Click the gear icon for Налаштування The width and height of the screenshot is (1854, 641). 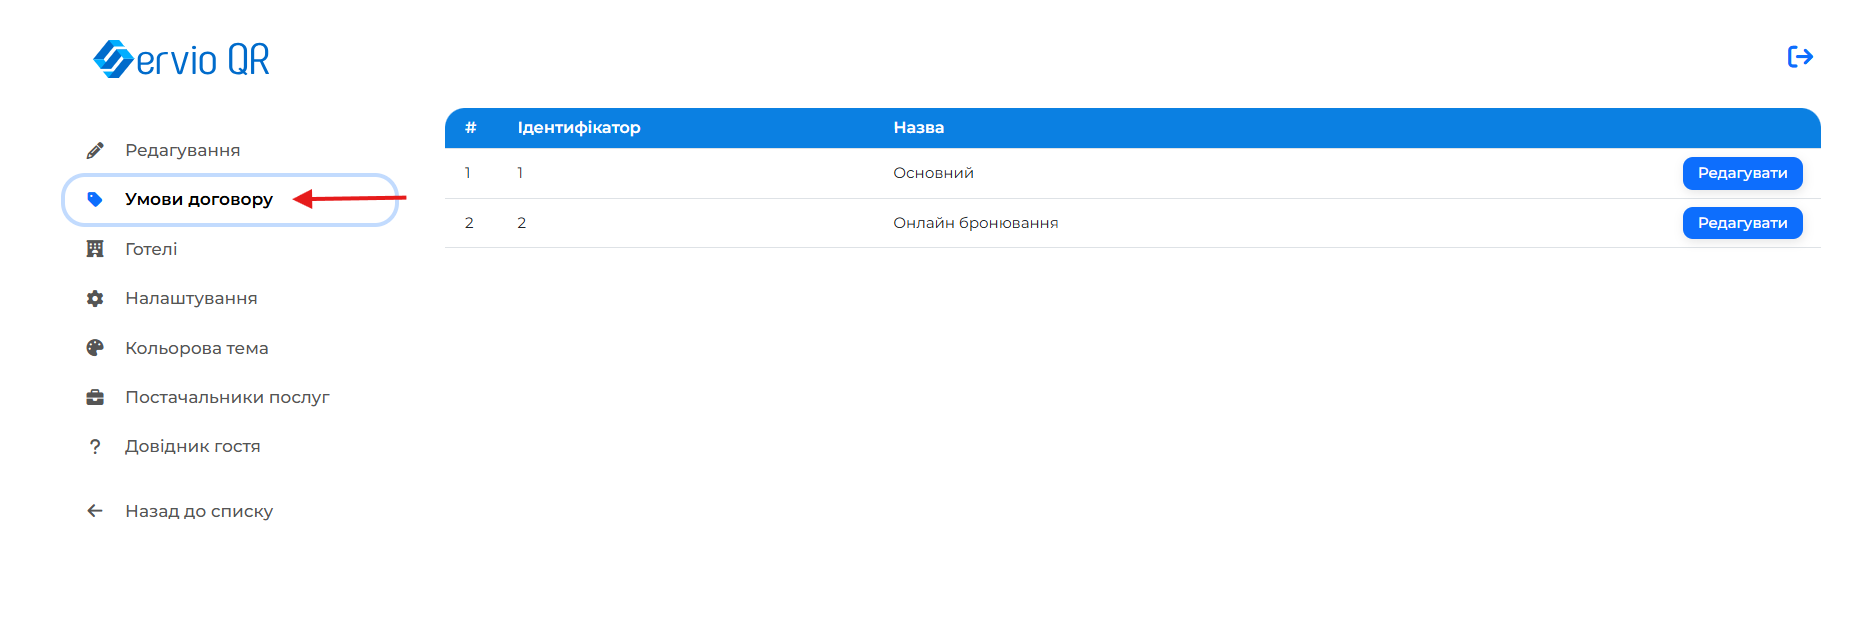pyautogui.click(x=95, y=298)
